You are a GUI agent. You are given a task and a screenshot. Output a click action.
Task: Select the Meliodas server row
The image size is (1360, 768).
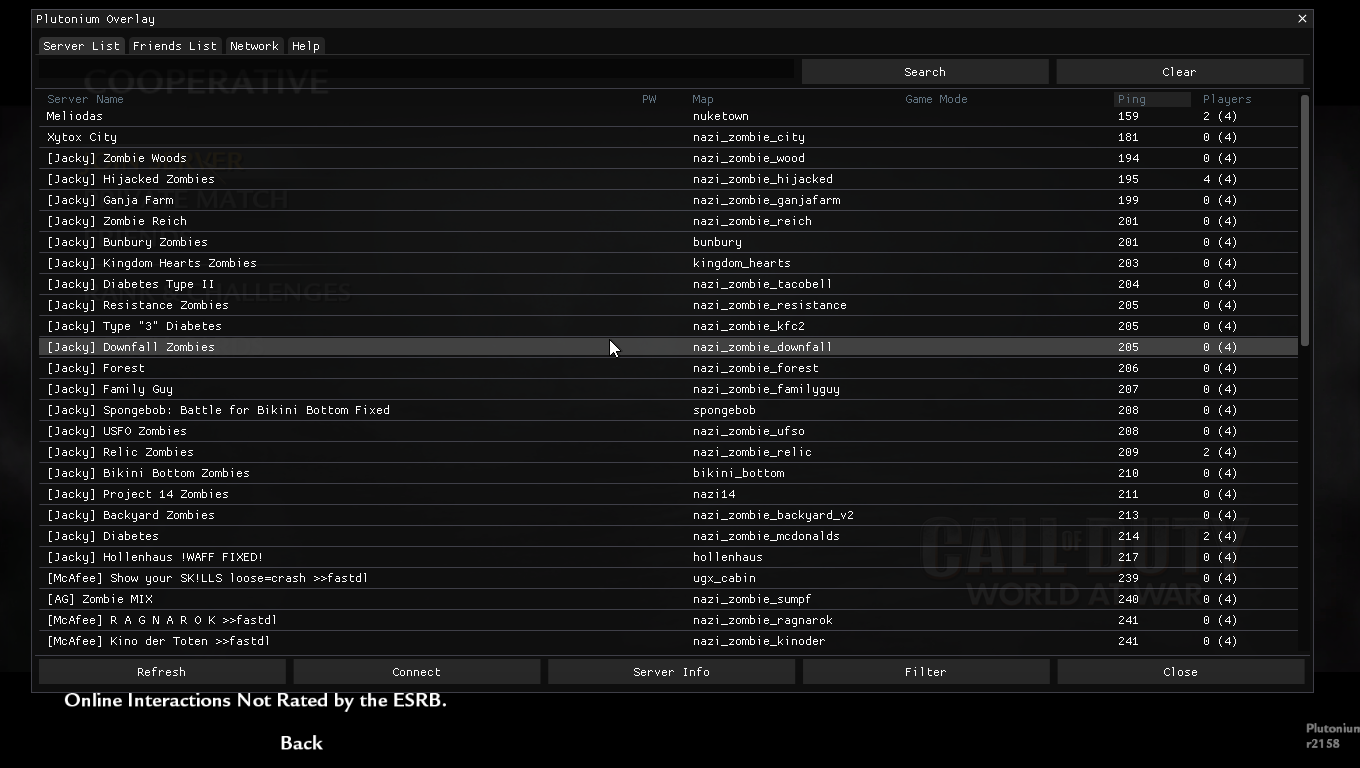[668, 116]
